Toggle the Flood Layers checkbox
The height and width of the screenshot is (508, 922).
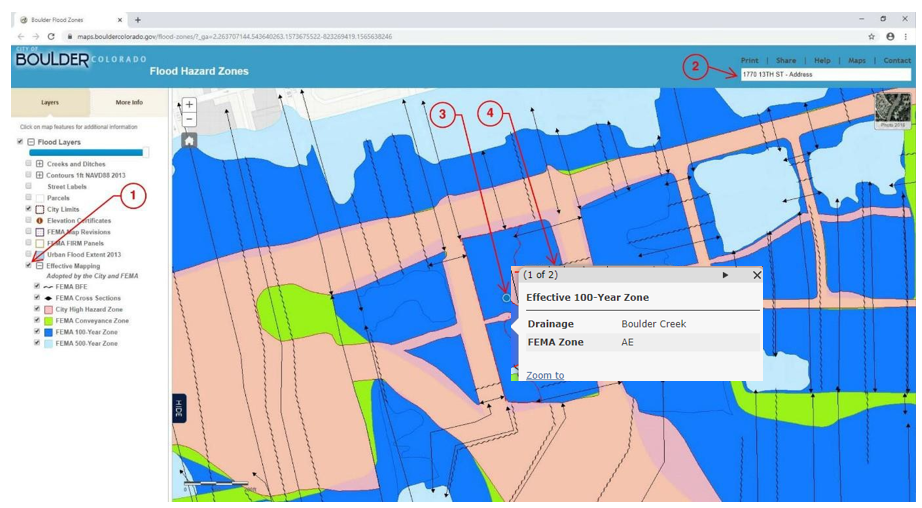(x=20, y=142)
